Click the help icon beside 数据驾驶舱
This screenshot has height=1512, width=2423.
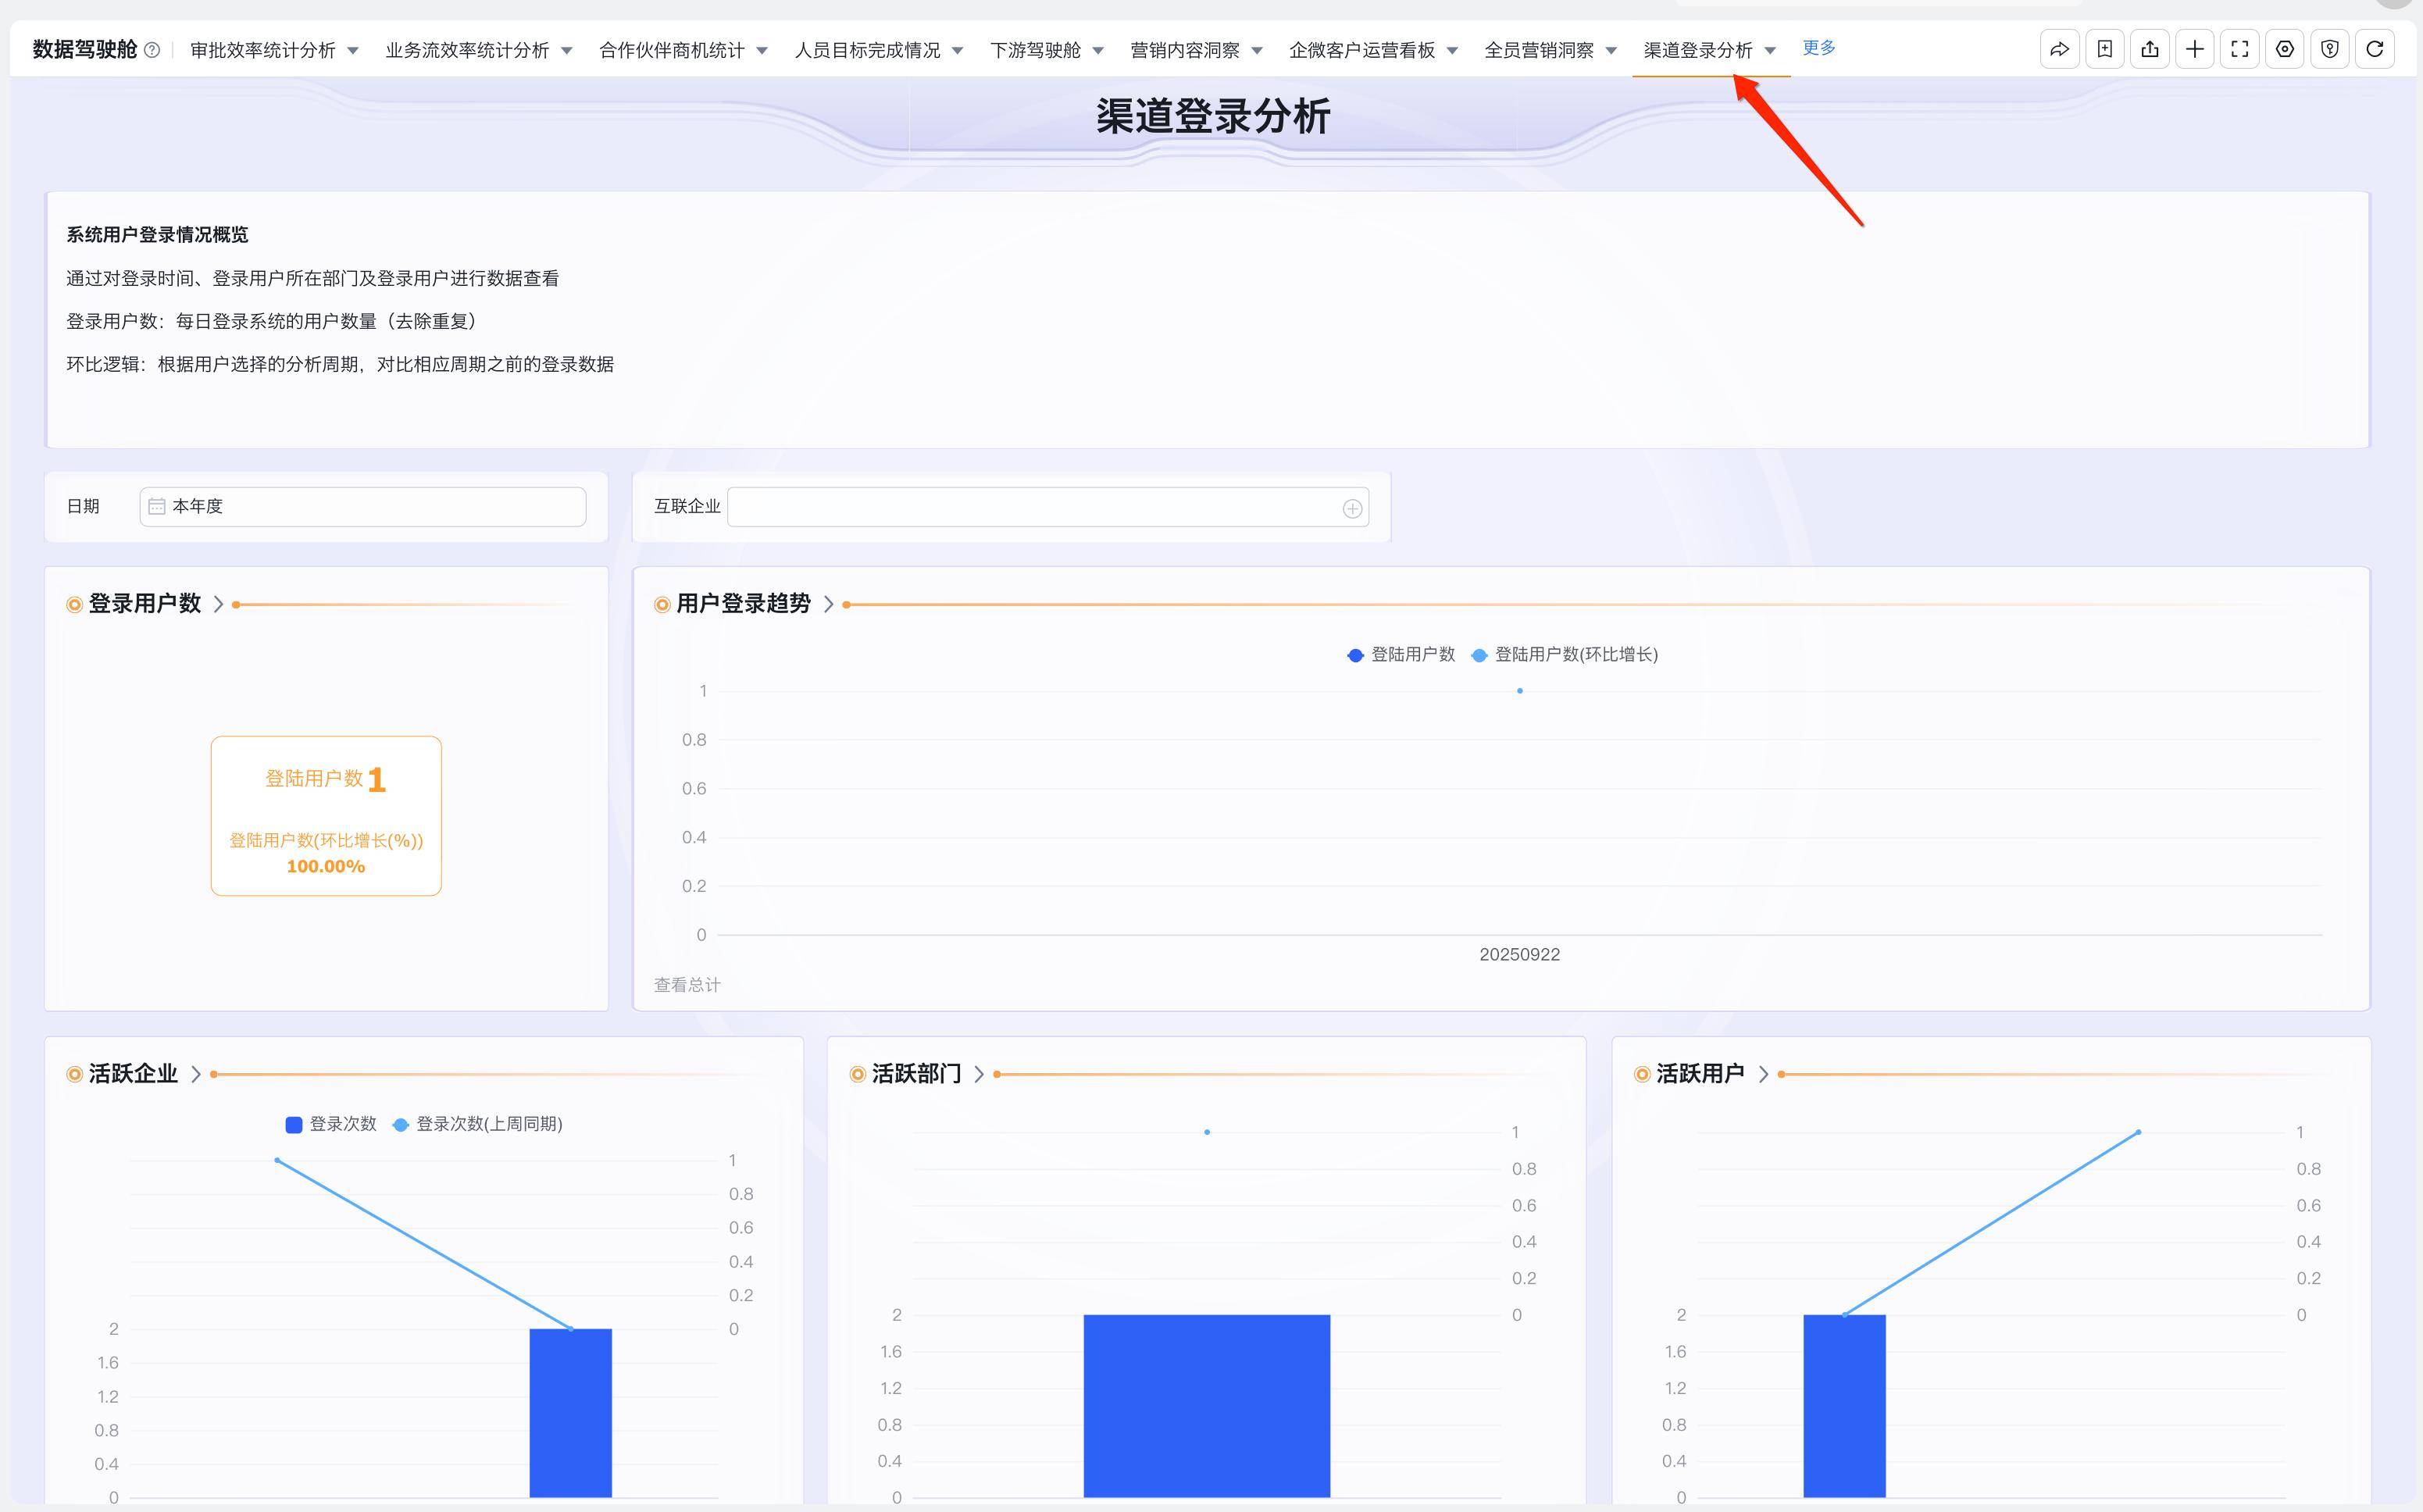[x=152, y=50]
